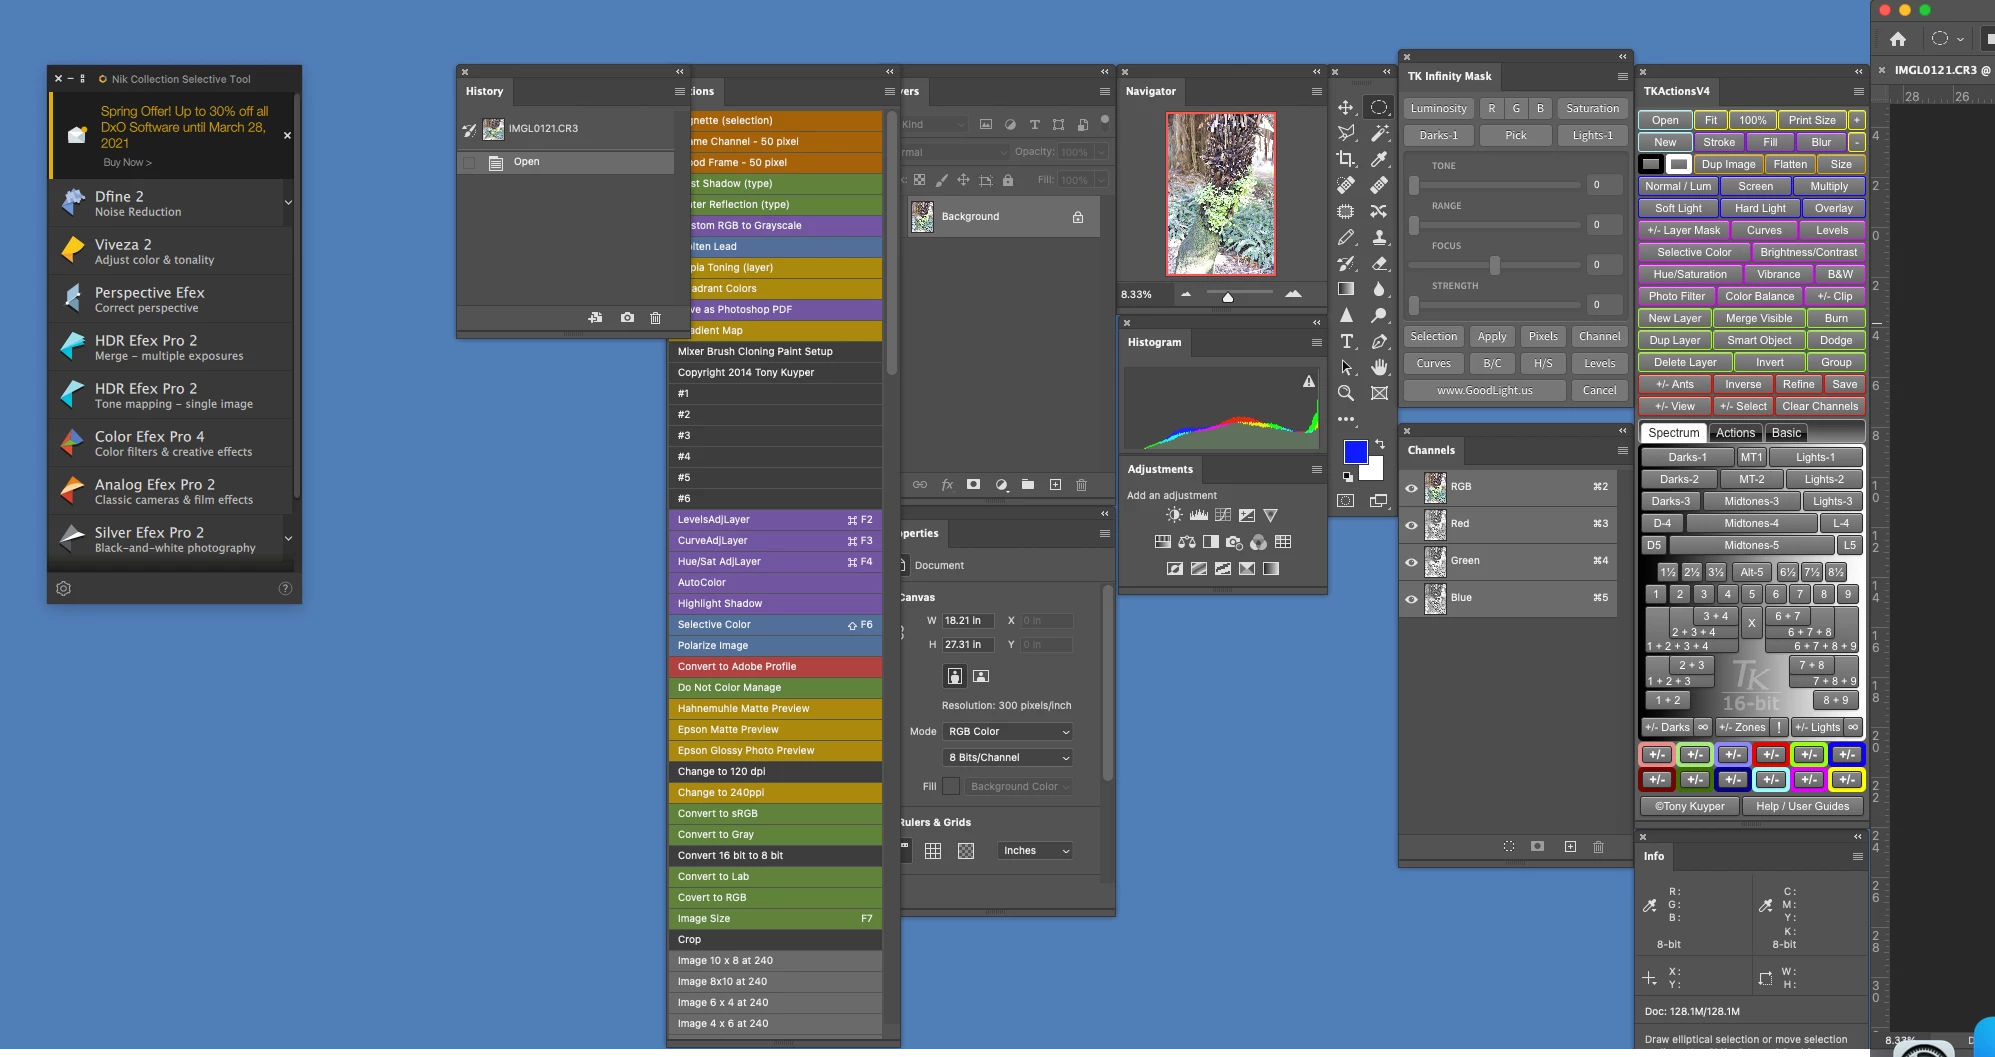Set canvas orientation to landscape

point(981,676)
